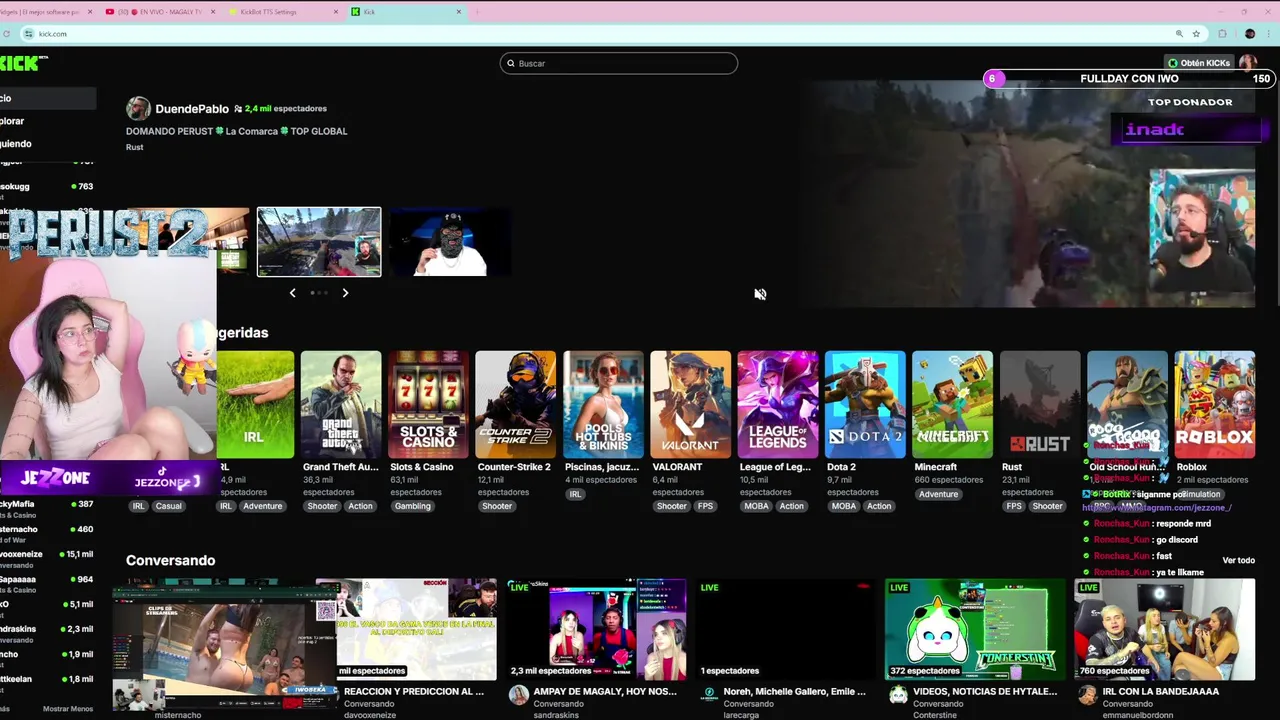Open the IRL CON LA BANDEJAAAA stream thumbnail
The height and width of the screenshot is (720, 1280).
(x=1164, y=629)
